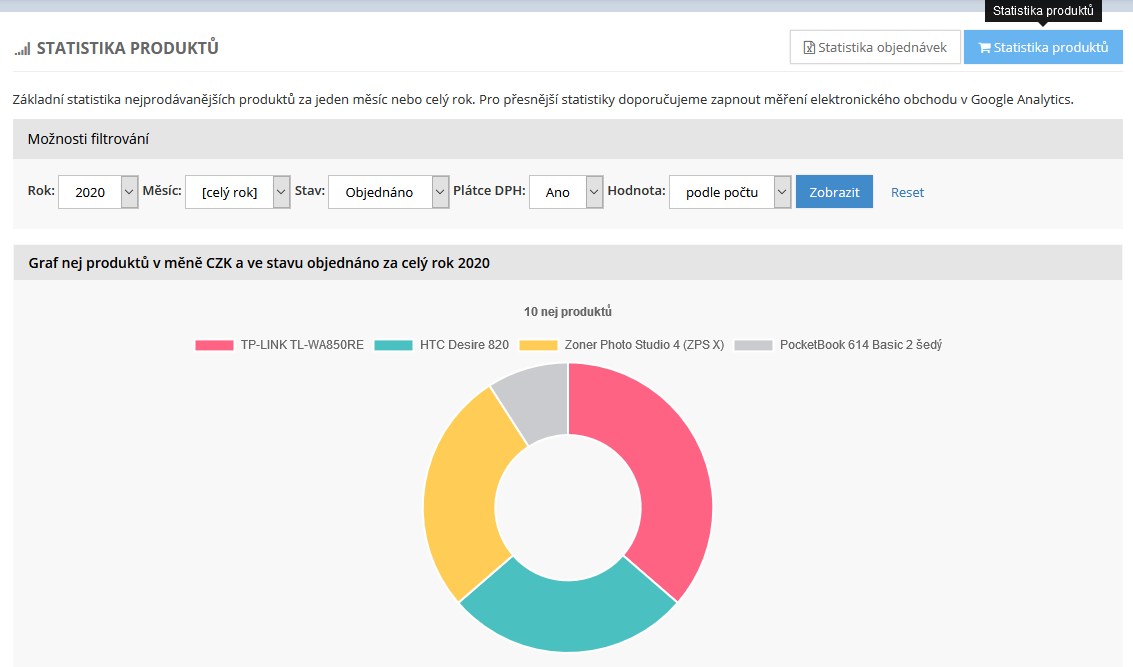Click the HTC Desire 820 legend label text
This screenshot has height=667, width=1133.
click(x=465, y=345)
